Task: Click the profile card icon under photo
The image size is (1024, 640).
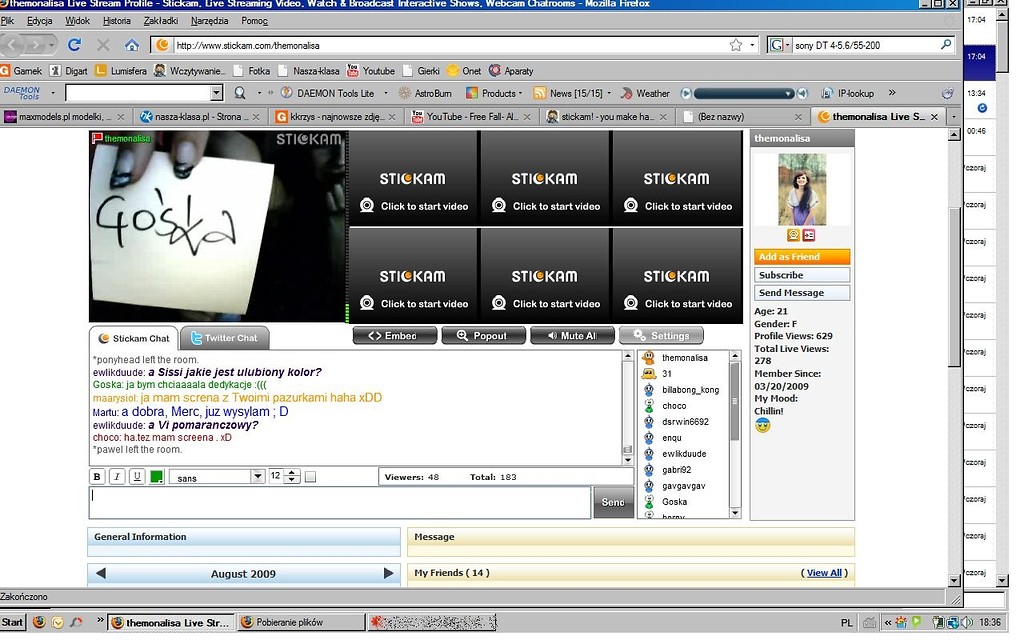Action: click(809, 235)
